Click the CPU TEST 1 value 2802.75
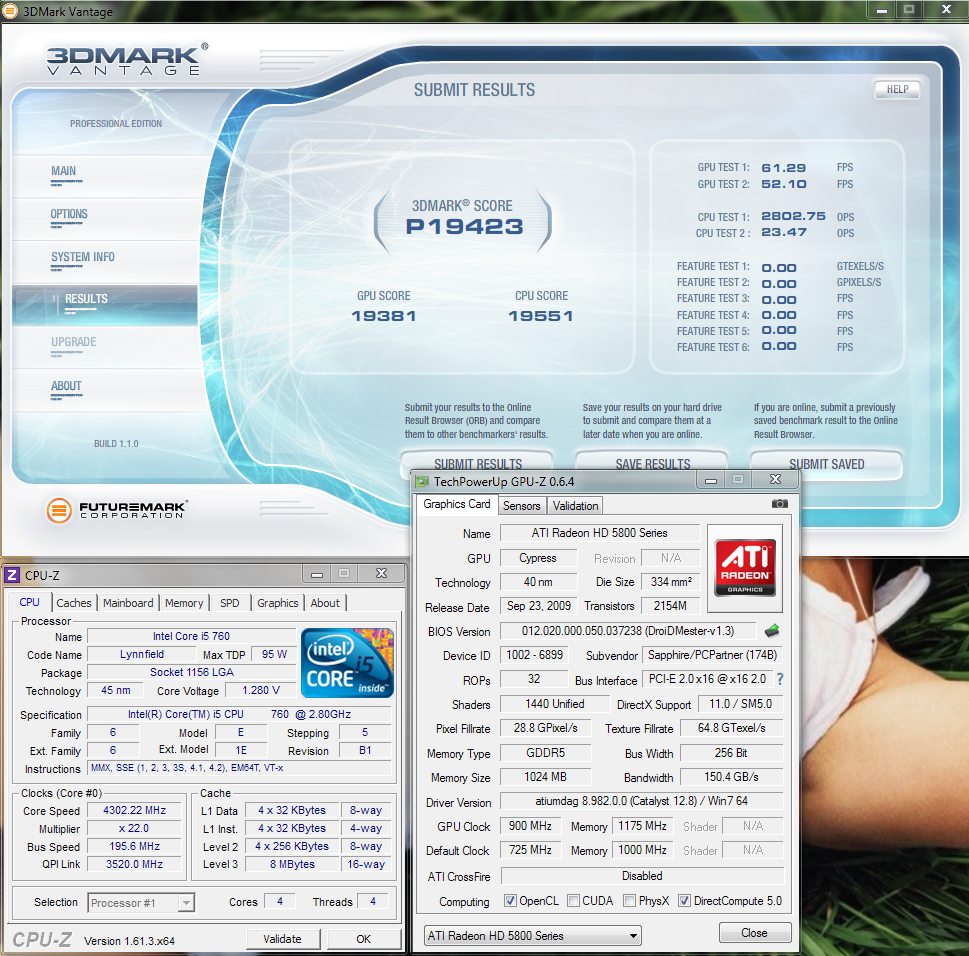969x956 pixels. pos(793,216)
